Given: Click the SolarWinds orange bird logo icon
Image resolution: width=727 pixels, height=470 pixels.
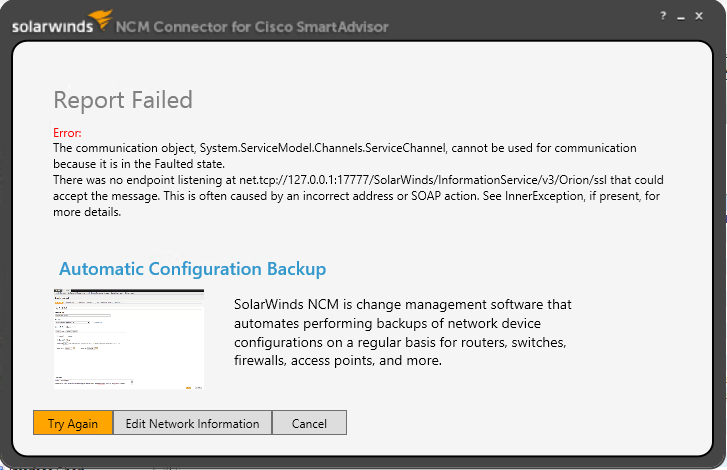Looking at the screenshot, I should click(100, 18).
